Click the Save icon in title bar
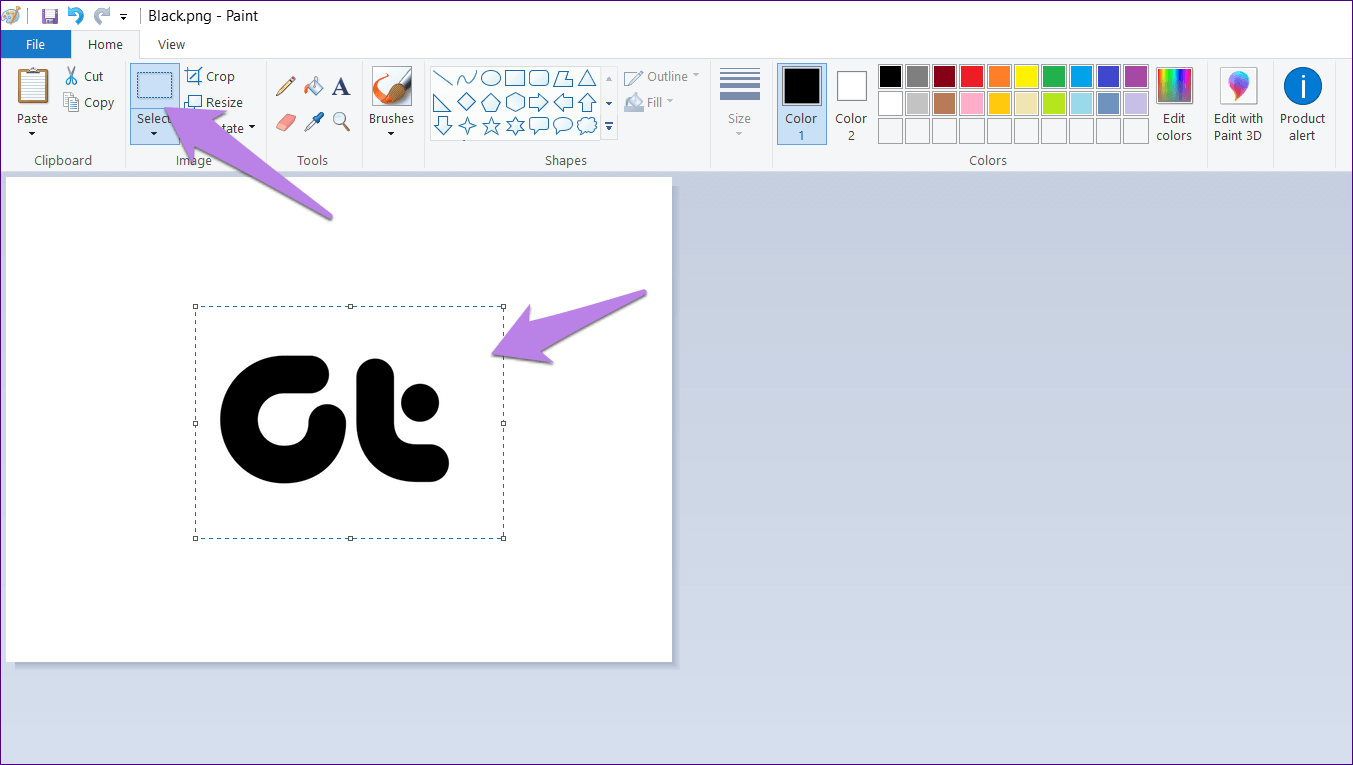1353x765 pixels. click(x=49, y=16)
